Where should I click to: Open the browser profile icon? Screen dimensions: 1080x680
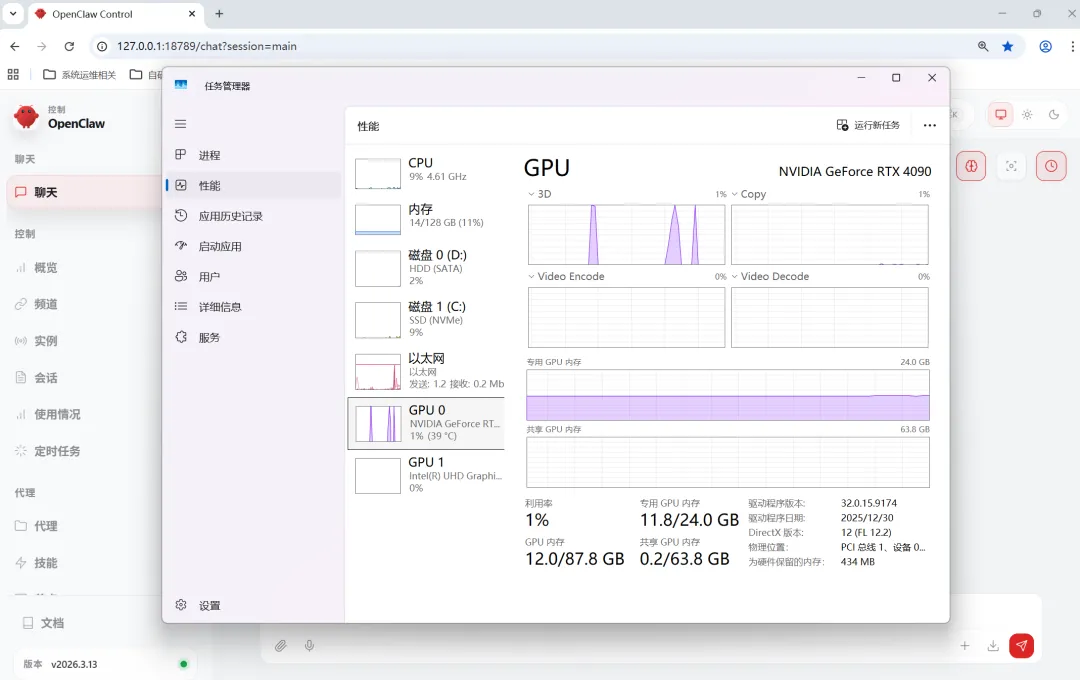tap(1046, 46)
